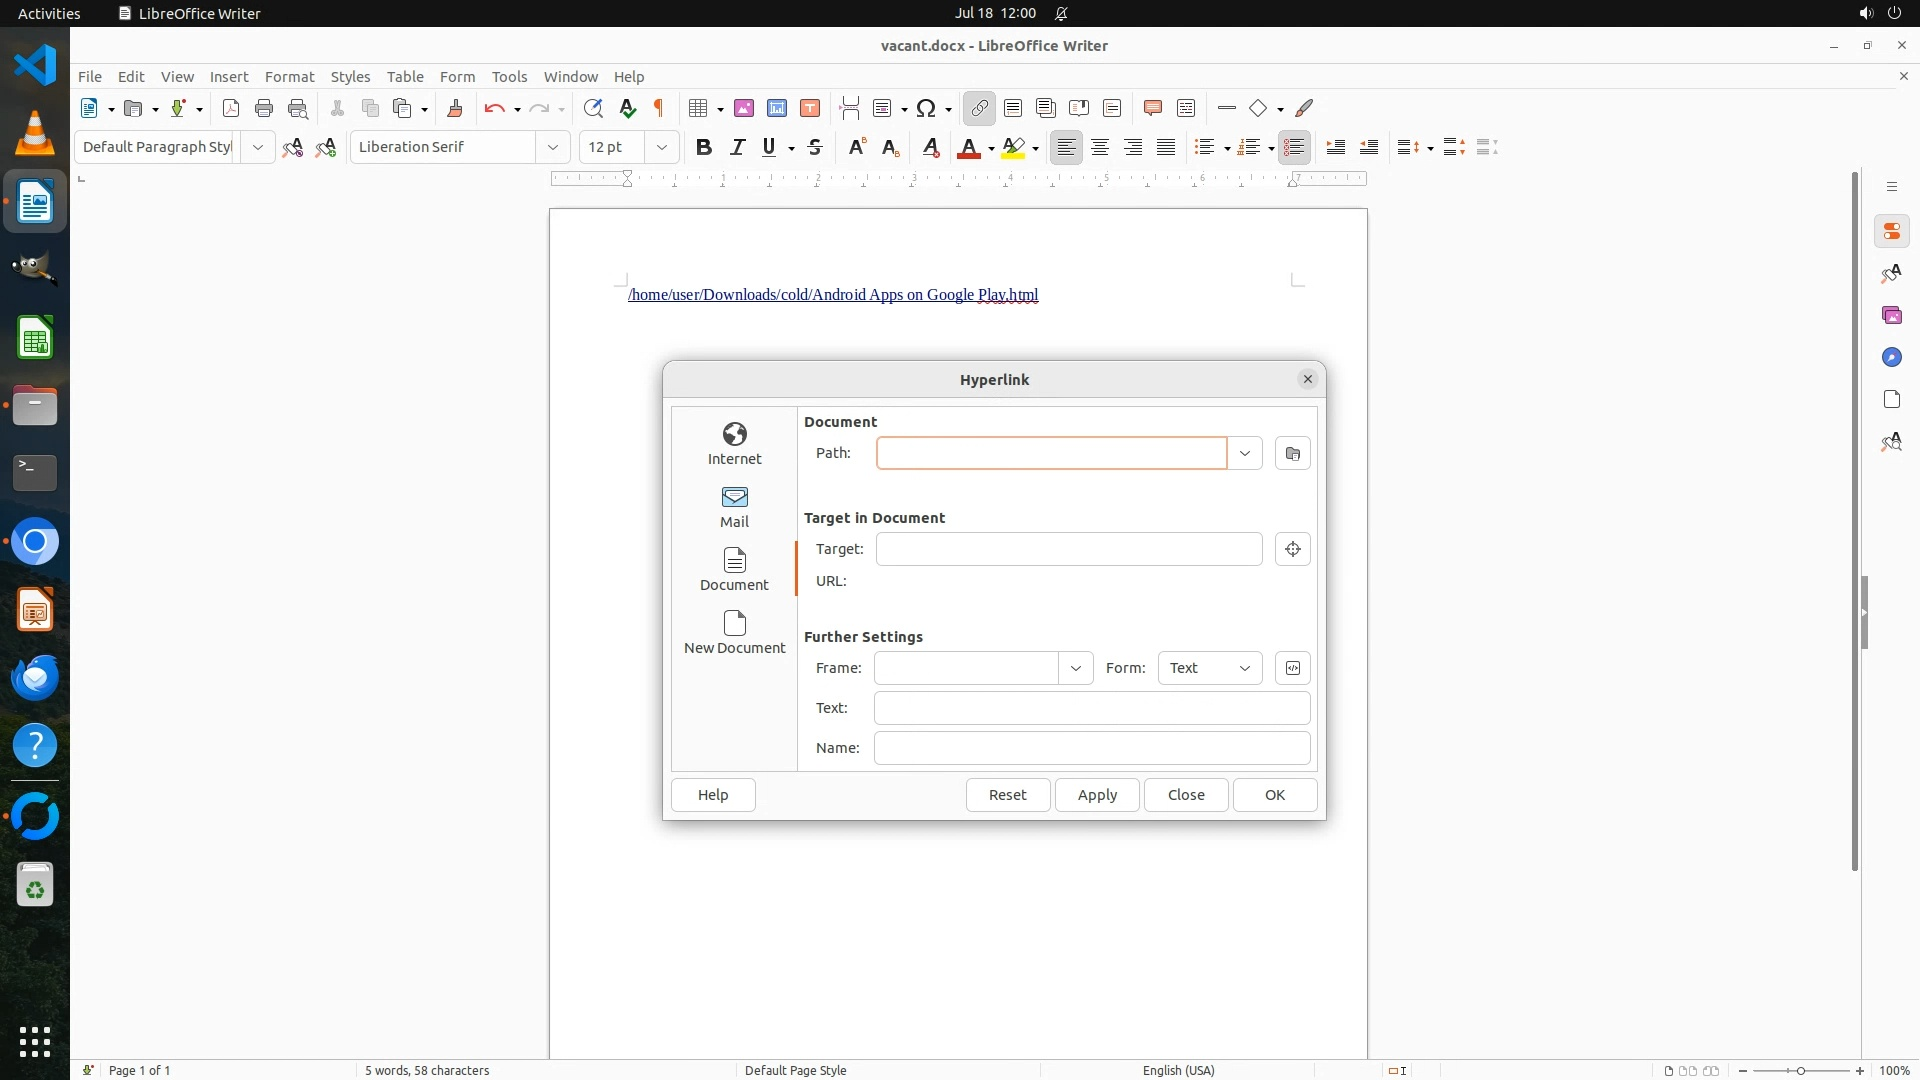1920x1080 pixels.
Task: Click the Reset button
Action: click(x=1007, y=795)
